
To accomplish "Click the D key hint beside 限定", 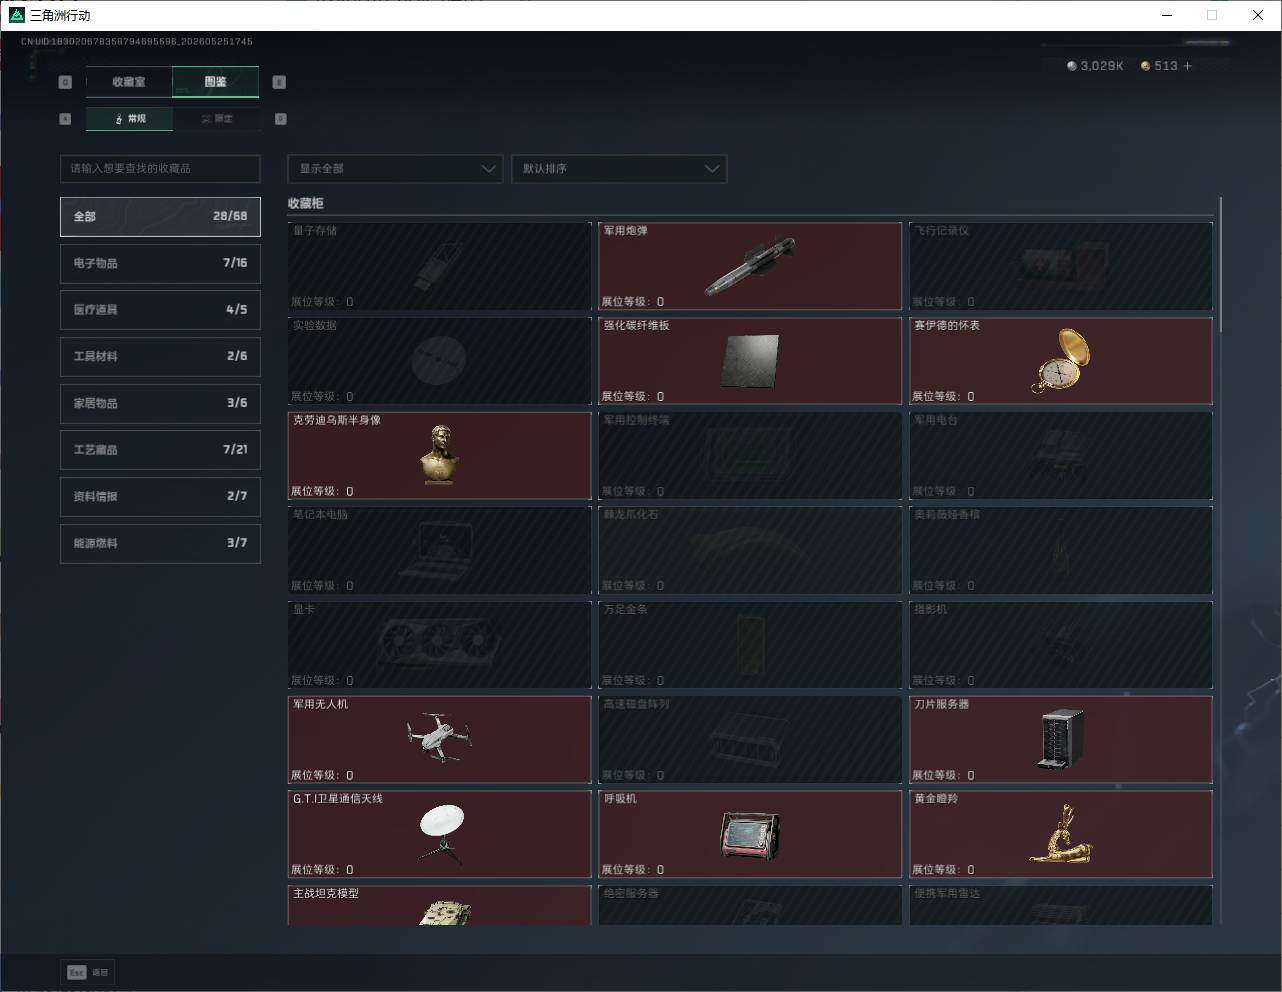I will click(280, 119).
